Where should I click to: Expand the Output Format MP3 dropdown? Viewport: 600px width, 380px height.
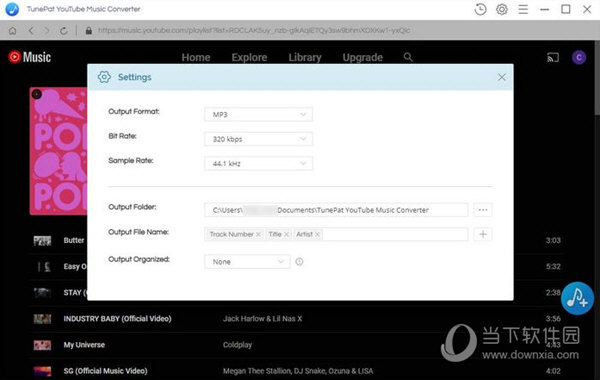click(258, 114)
